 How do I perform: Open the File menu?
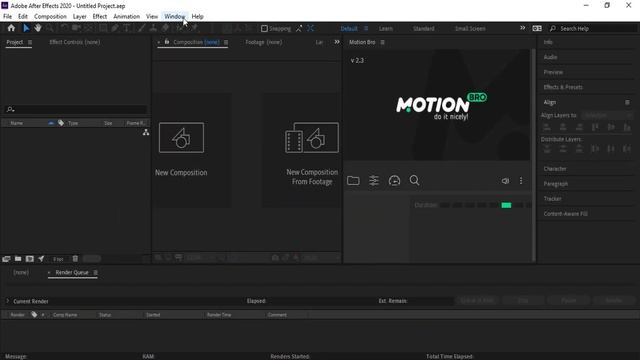pos(7,16)
